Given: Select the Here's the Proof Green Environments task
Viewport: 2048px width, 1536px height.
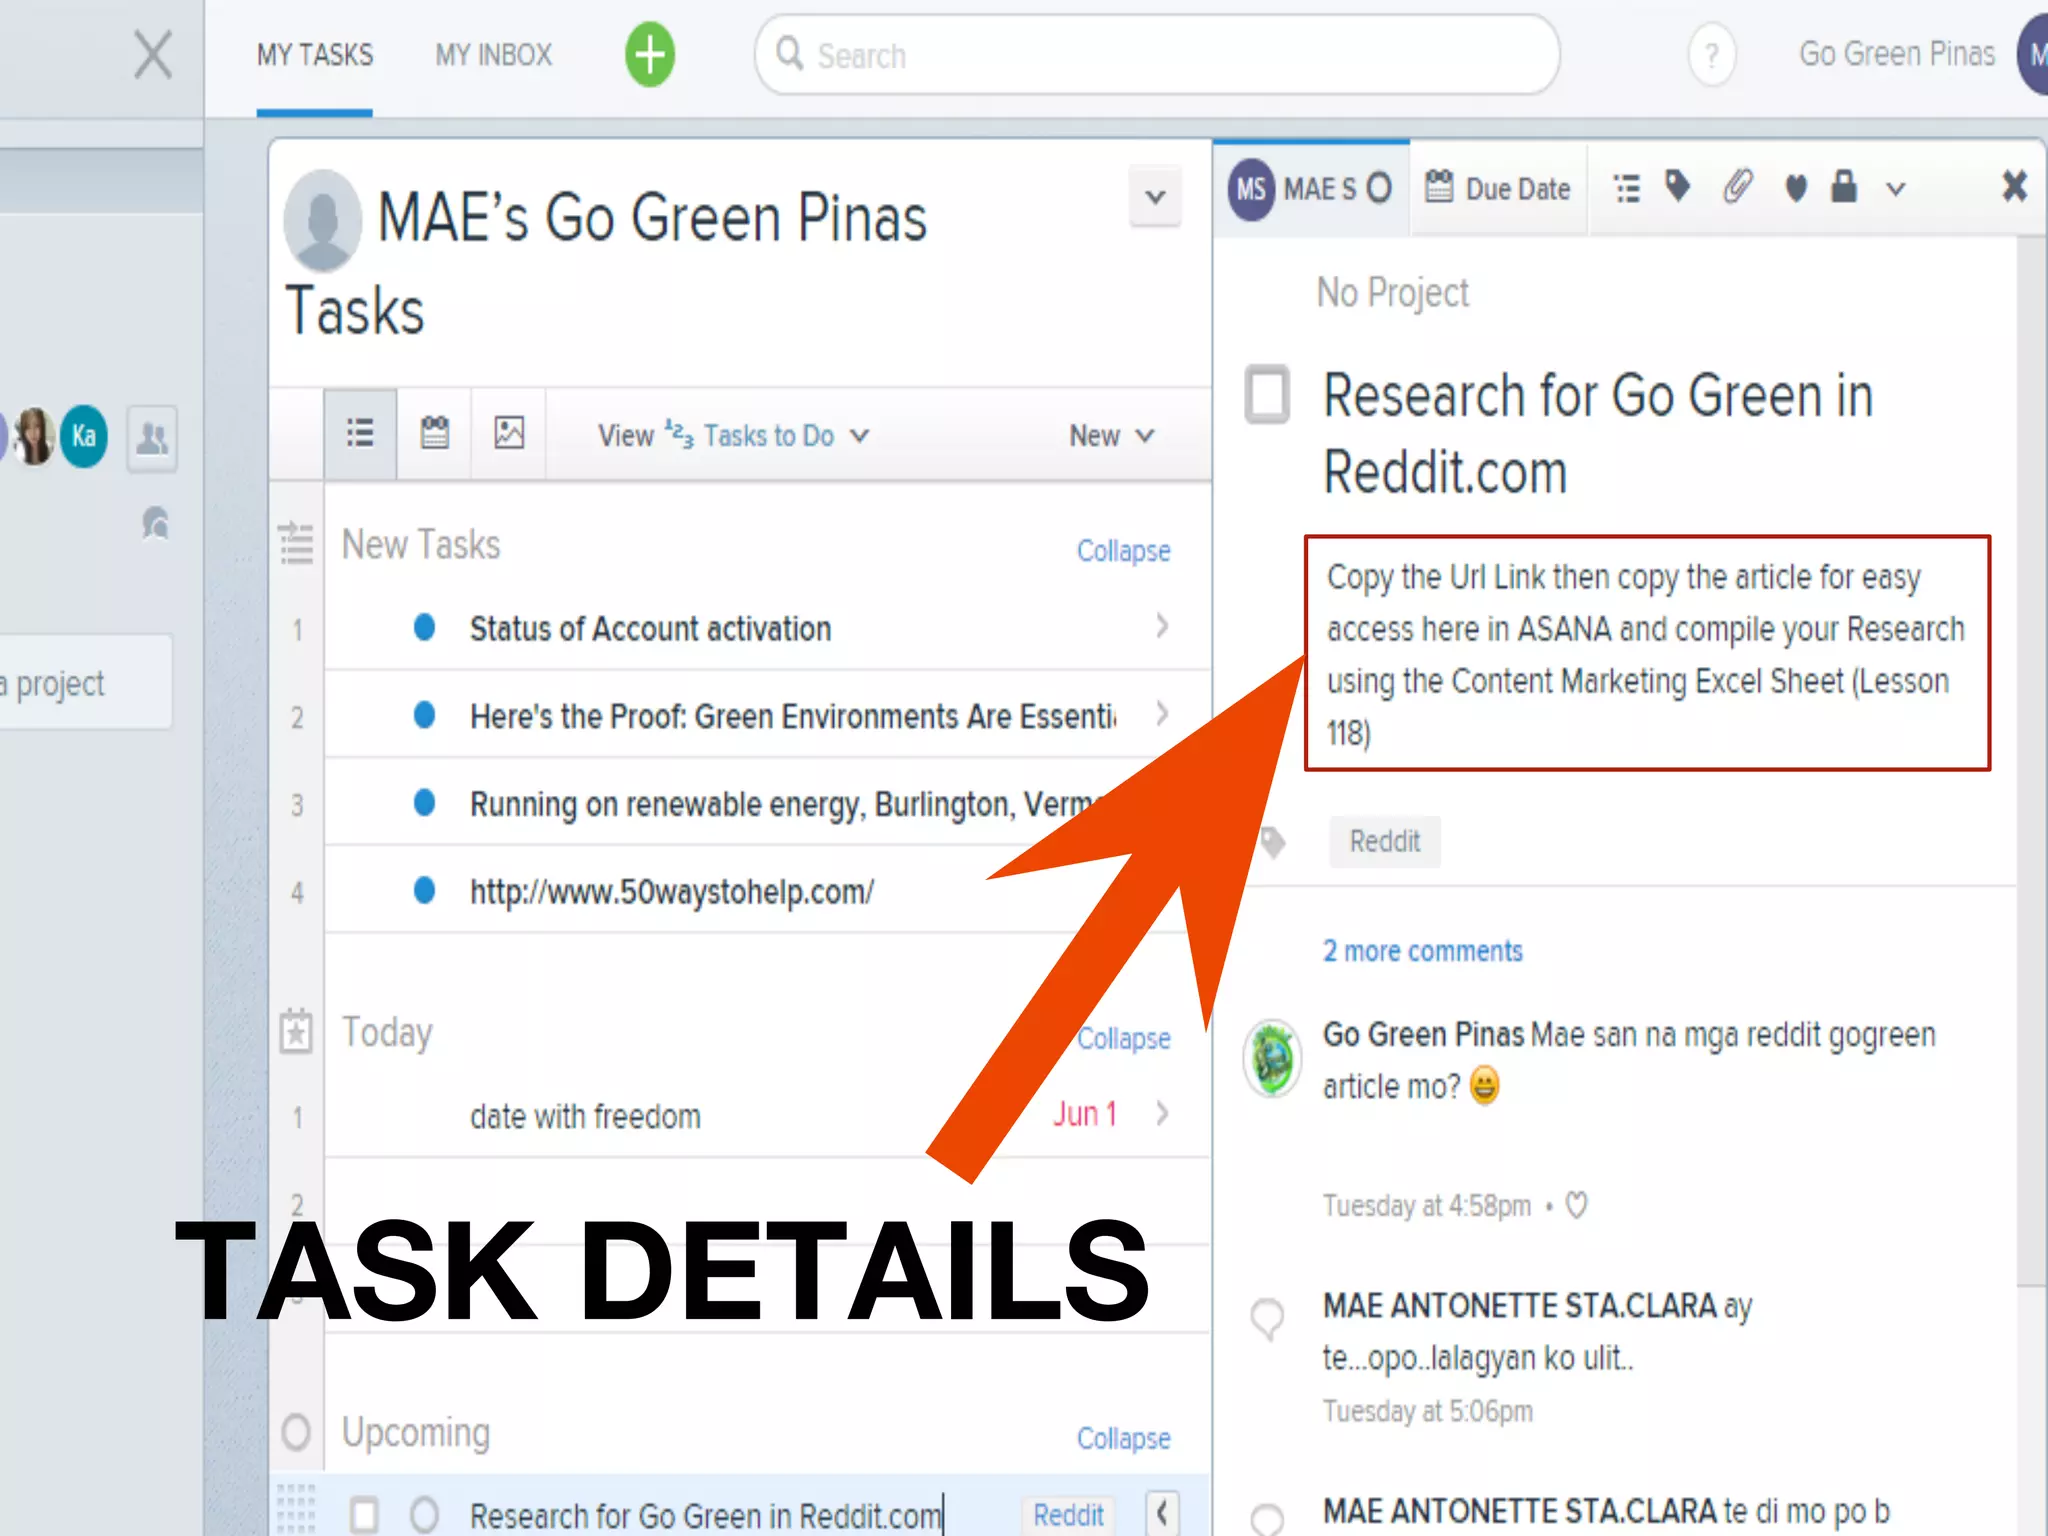Looking at the screenshot, I should point(793,716).
